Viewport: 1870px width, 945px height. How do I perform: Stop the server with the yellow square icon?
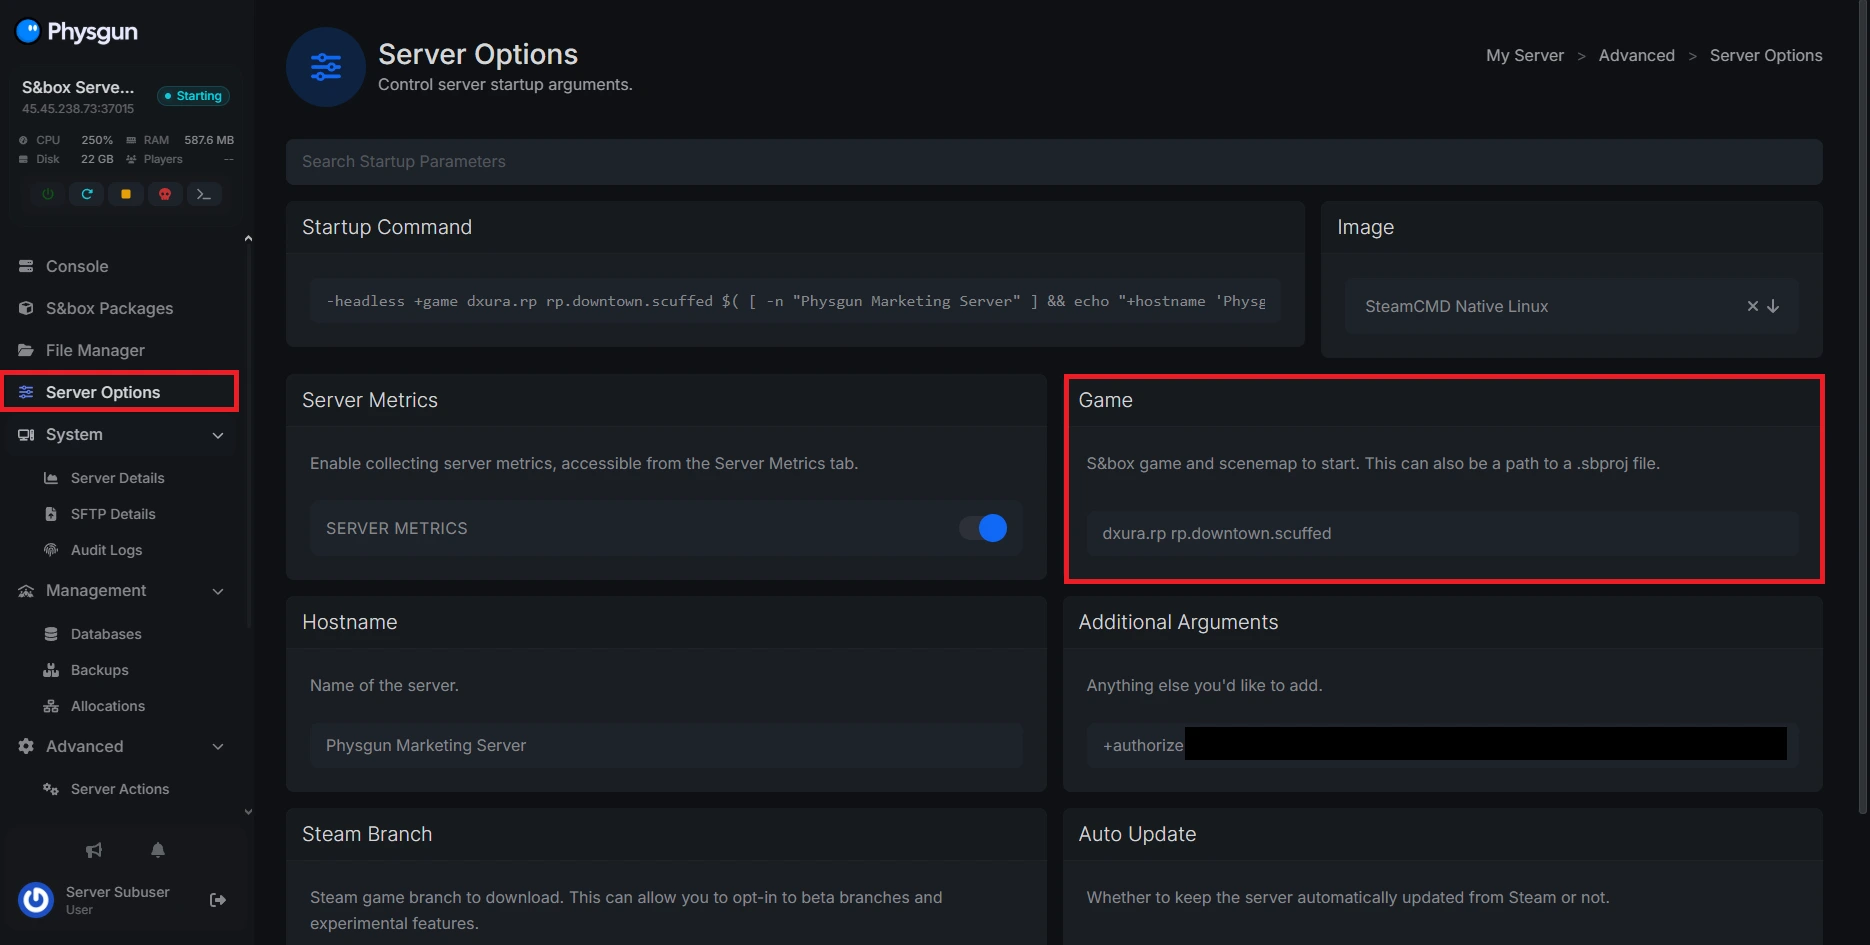coord(126,194)
